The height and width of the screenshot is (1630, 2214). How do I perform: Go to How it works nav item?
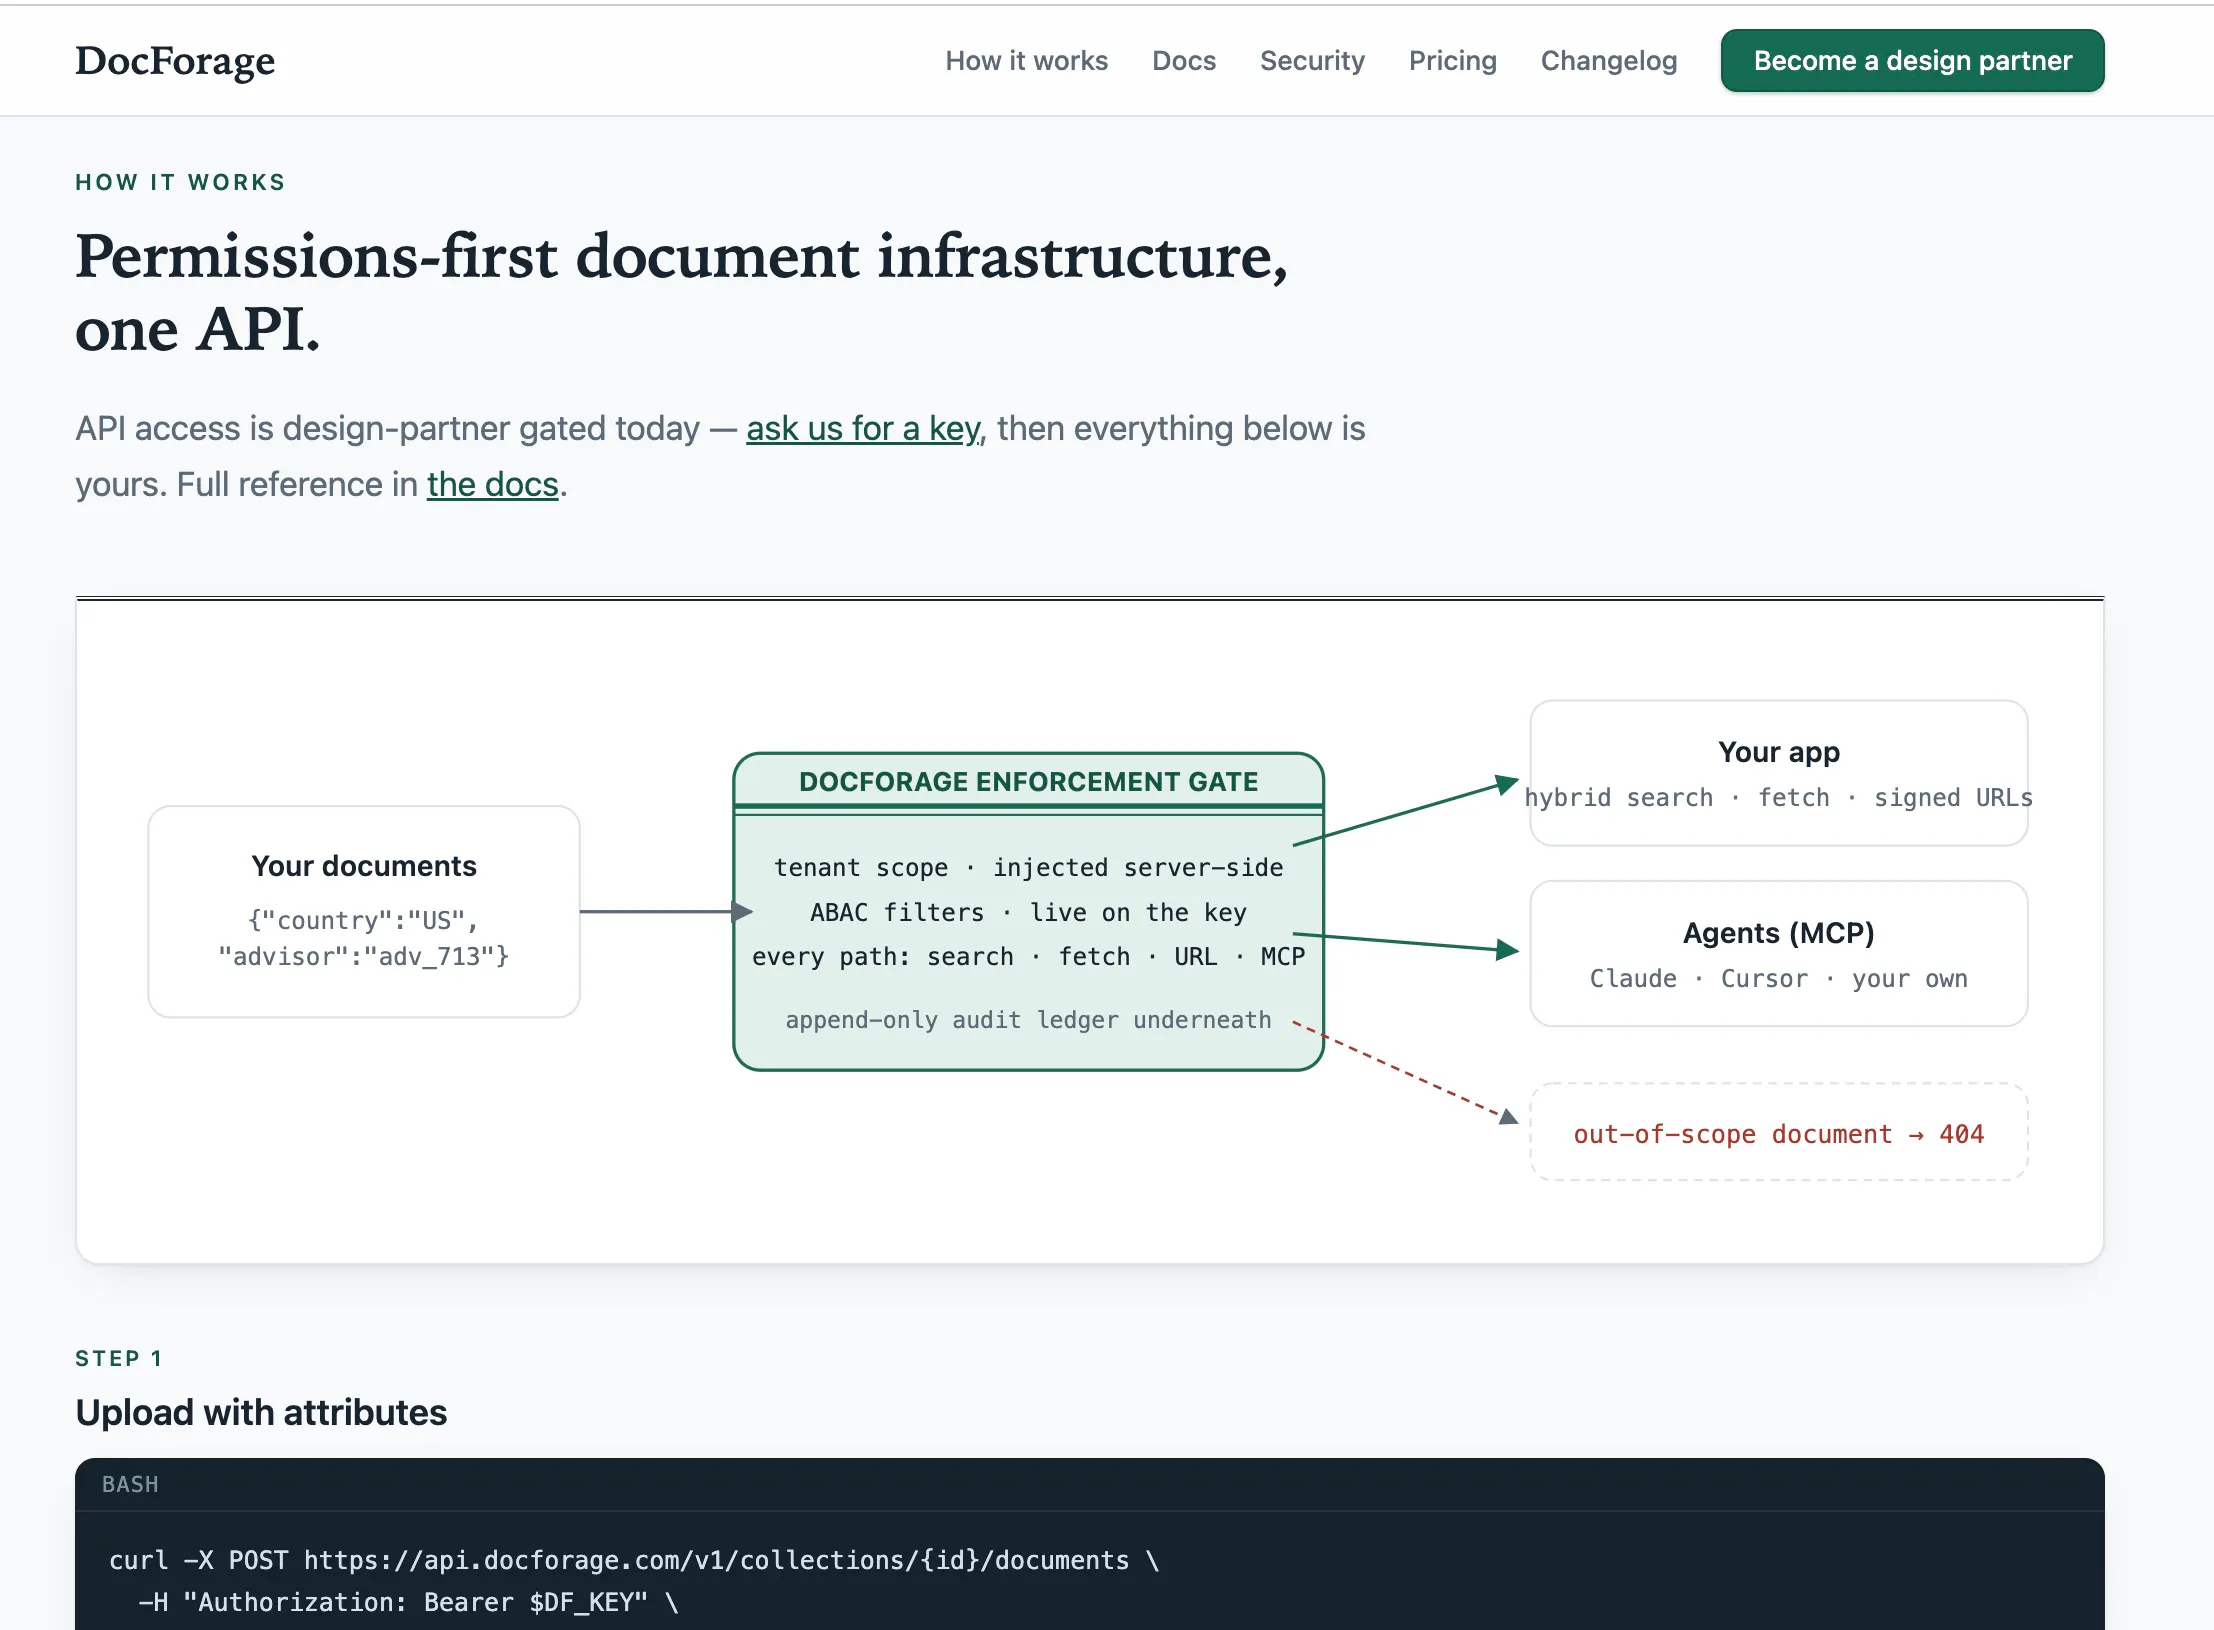click(1026, 61)
